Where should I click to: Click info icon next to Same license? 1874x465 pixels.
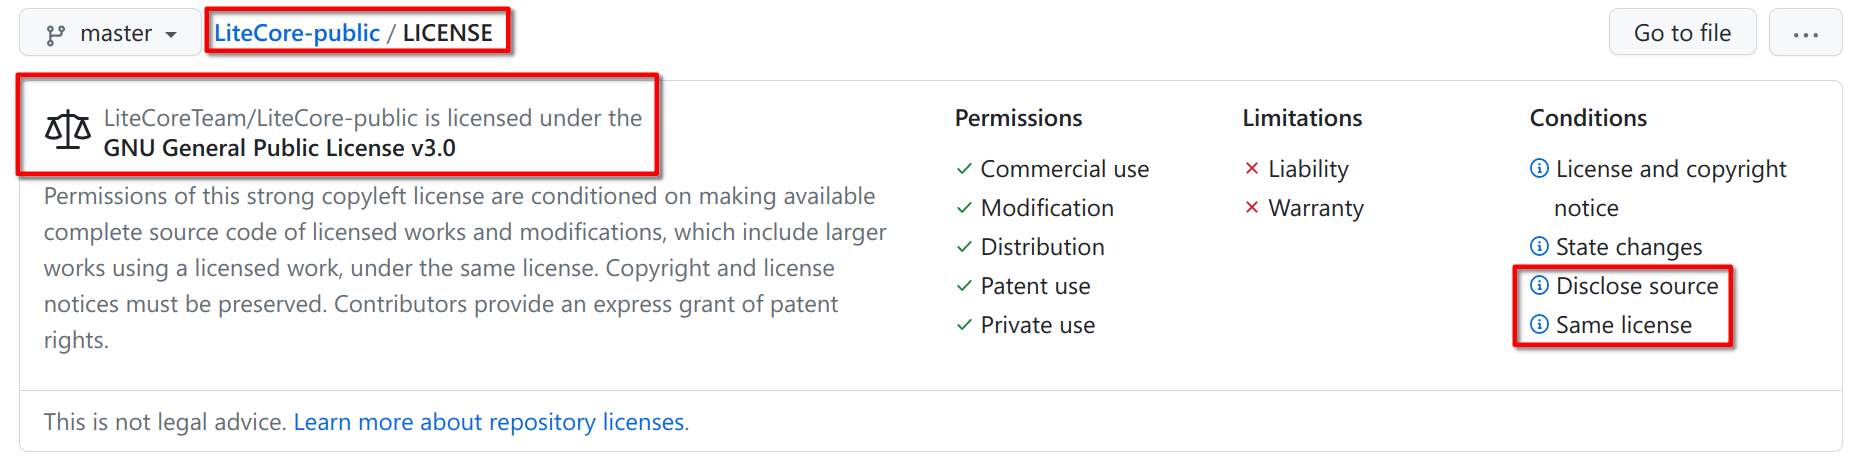(1539, 324)
